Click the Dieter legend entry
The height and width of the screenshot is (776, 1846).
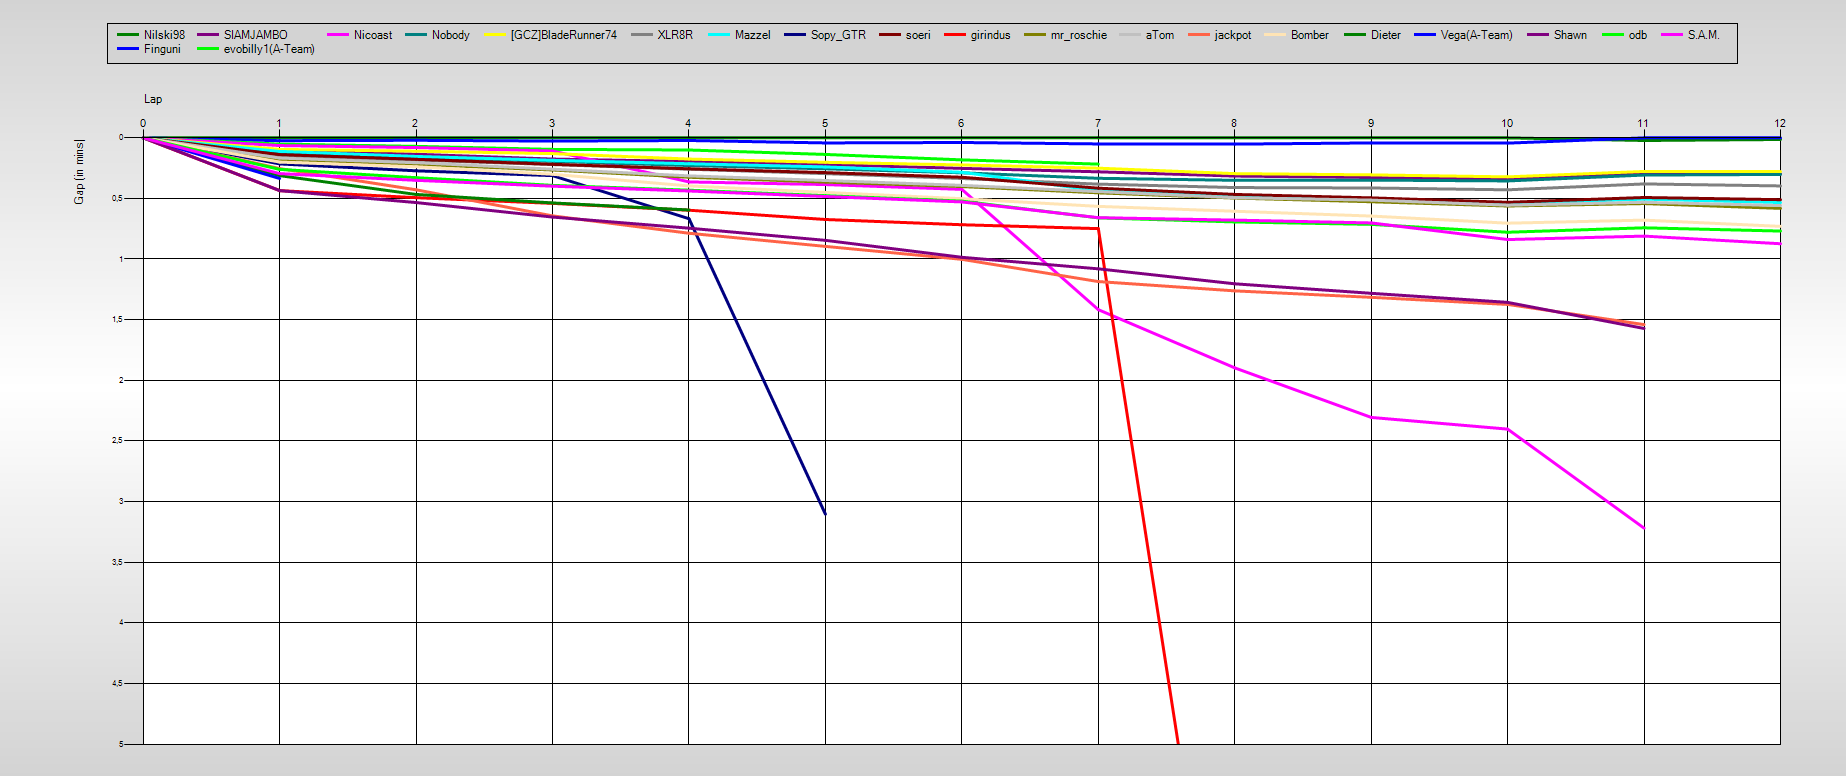pos(1385,35)
